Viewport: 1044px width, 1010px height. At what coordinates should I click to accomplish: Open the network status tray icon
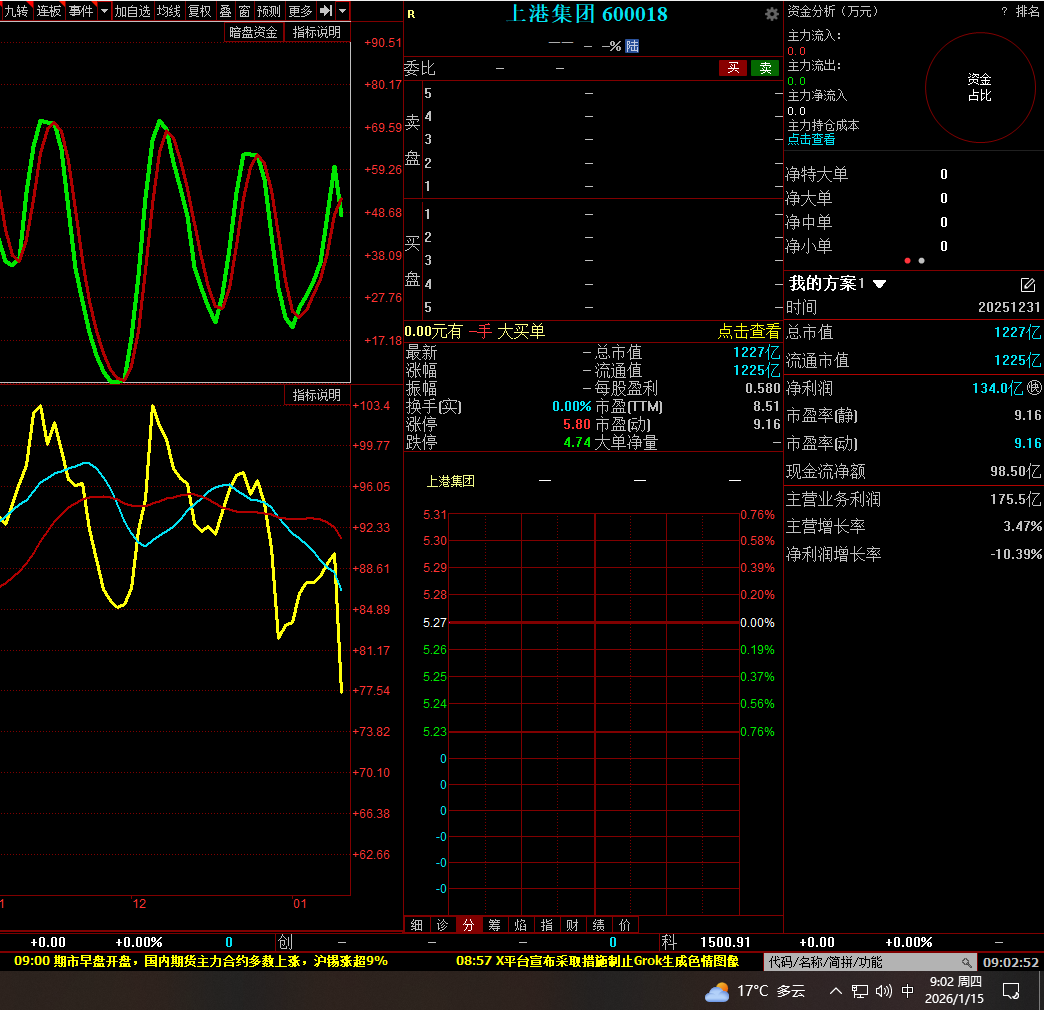(860, 991)
